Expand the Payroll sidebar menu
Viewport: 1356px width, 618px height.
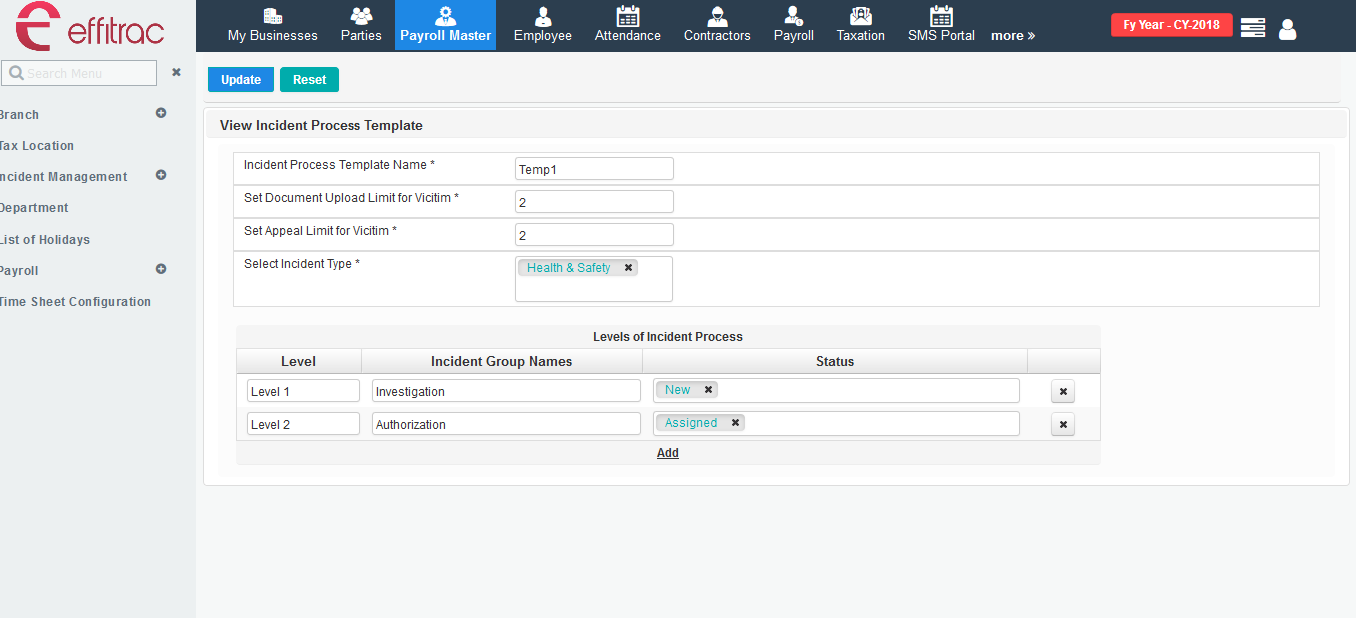point(161,269)
